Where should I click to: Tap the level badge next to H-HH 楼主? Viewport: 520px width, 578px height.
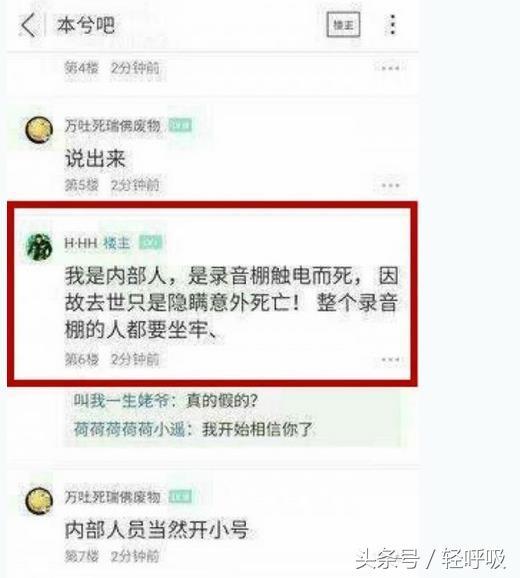click(150, 243)
